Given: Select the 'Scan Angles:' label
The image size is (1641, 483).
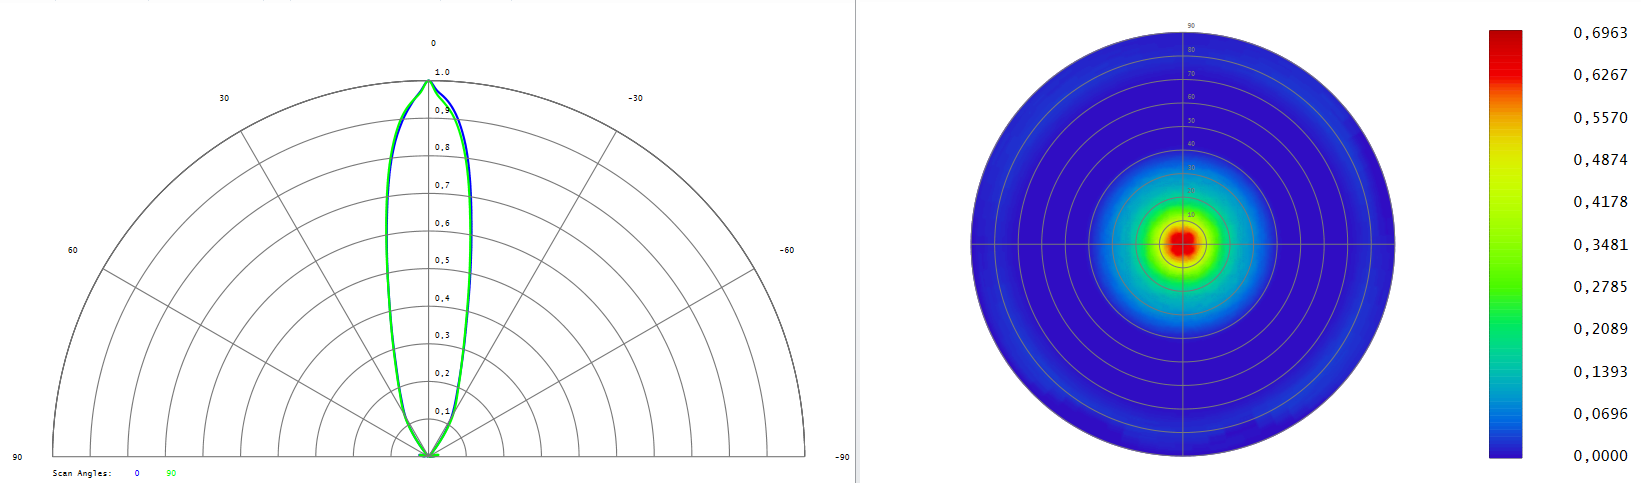Looking at the screenshot, I should [82, 473].
